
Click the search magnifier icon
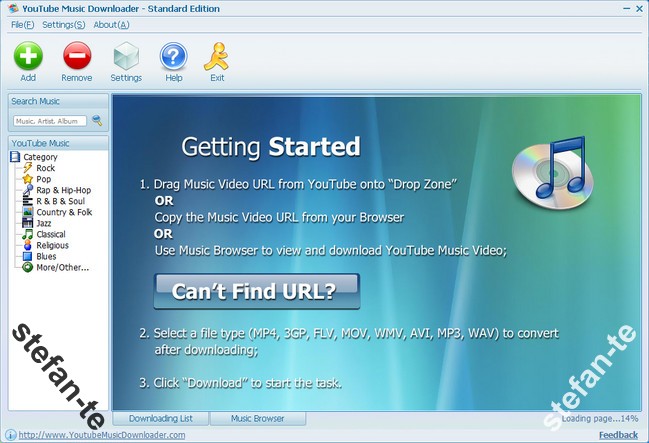click(97, 121)
